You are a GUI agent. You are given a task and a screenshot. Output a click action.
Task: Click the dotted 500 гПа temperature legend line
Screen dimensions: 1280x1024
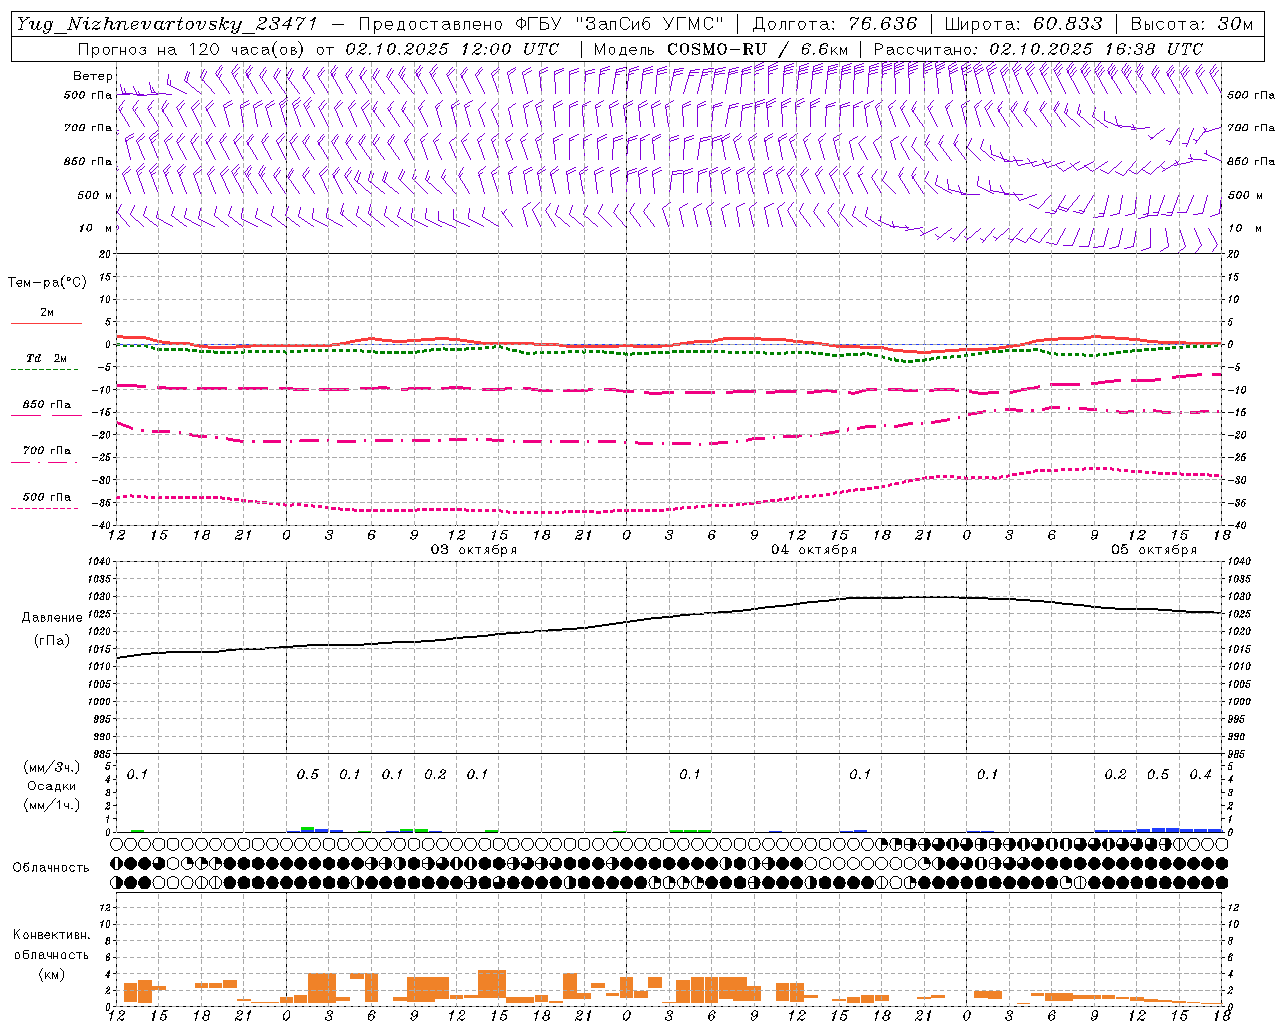click(x=44, y=509)
